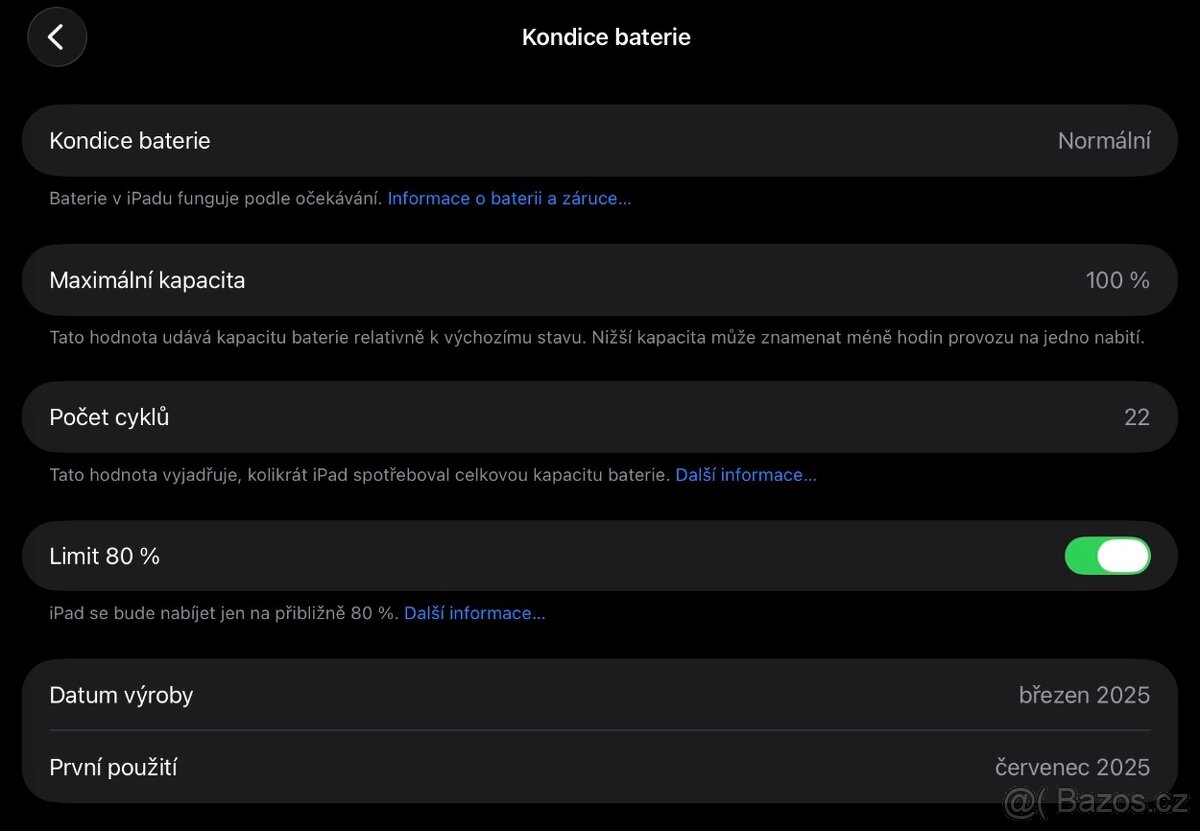Disable the Limit 80 % charging toggle
This screenshot has height=831, width=1200.
(x=1108, y=556)
